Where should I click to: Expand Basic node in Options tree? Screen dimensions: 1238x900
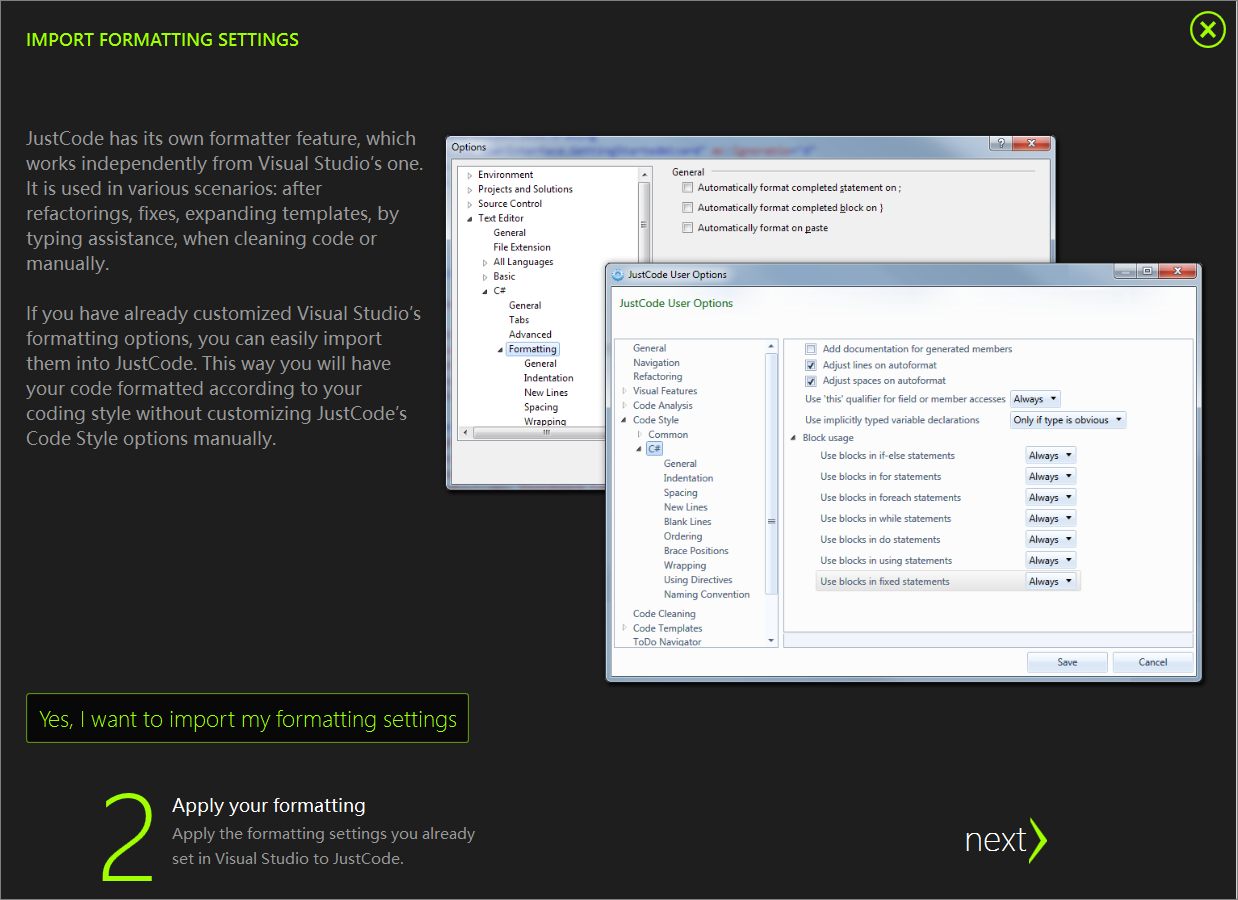coord(485,276)
